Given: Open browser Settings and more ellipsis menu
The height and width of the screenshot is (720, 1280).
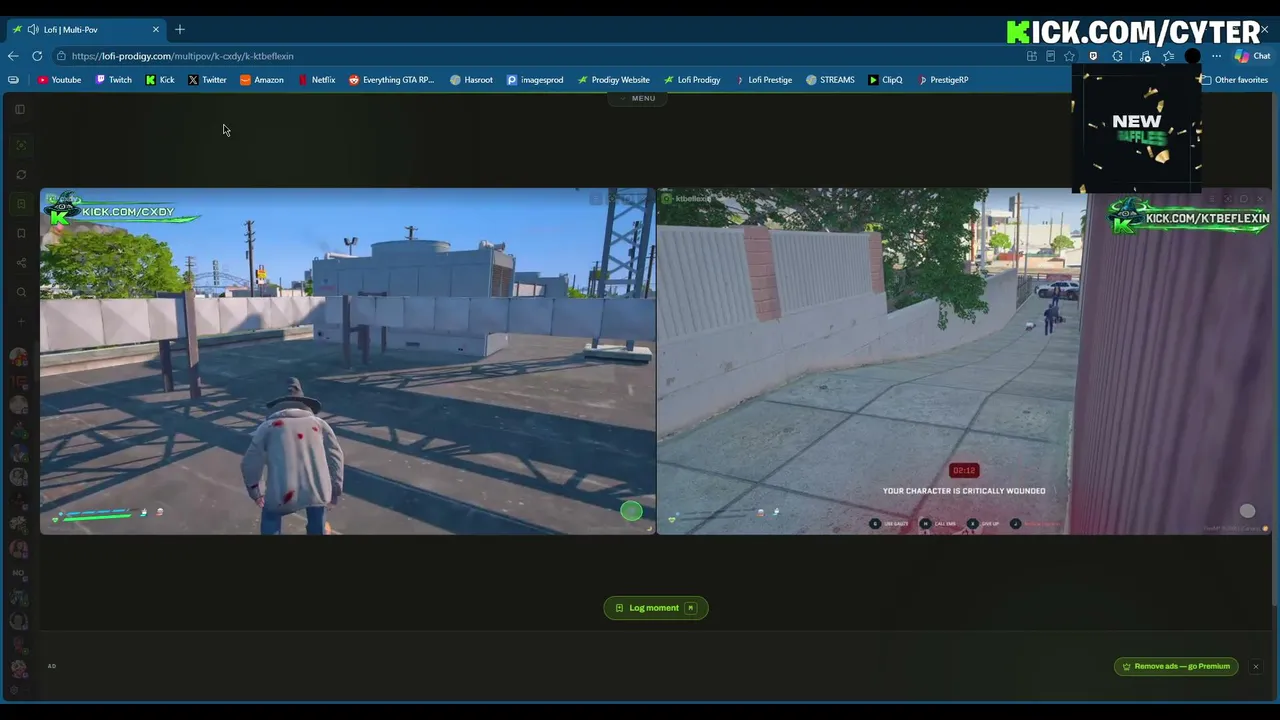Looking at the screenshot, I should 1216,56.
